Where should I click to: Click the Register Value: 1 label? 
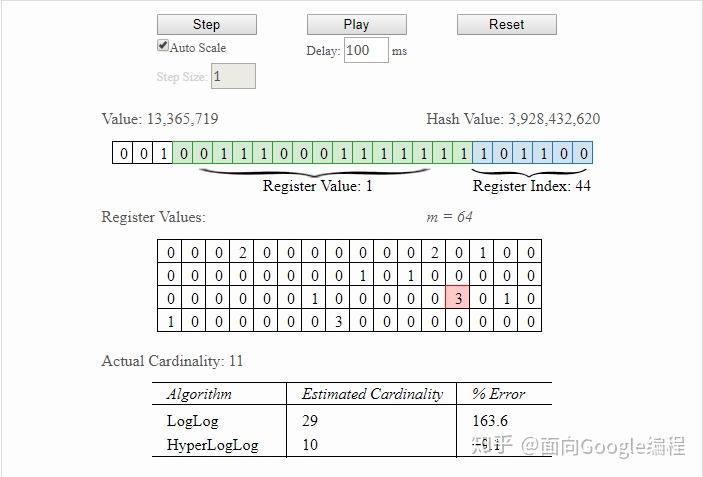pyautogui.click(x=317, y=186)
